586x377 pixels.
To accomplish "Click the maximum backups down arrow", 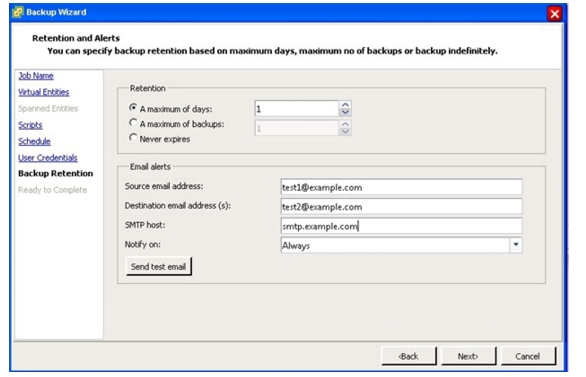I will click(345, 132).
